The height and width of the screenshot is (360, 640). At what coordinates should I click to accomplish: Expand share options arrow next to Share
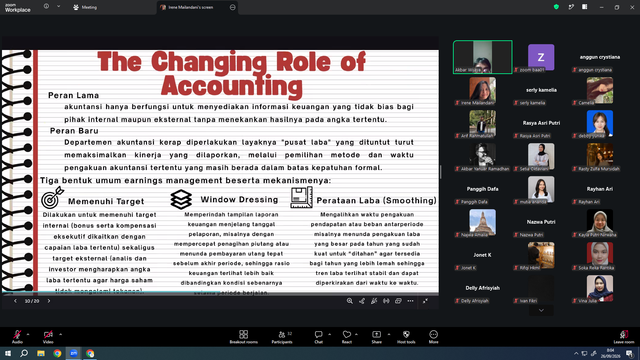[389, 334]
